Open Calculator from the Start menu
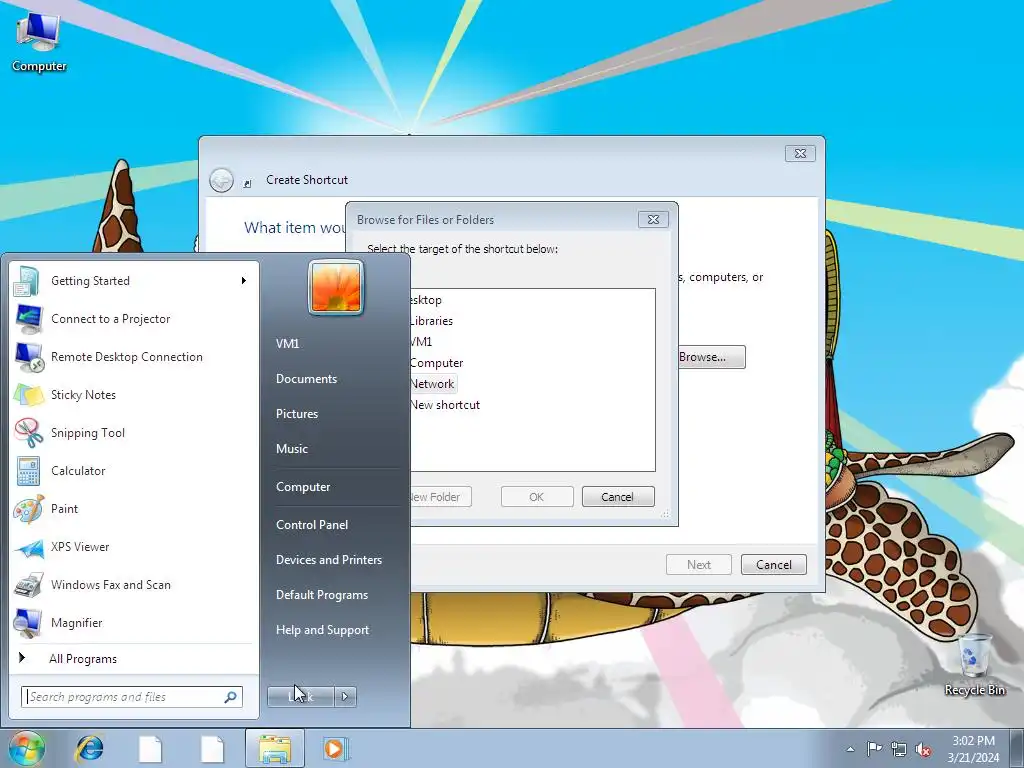The height and width of the screenshot is (768, 1024). pos(133,471)
